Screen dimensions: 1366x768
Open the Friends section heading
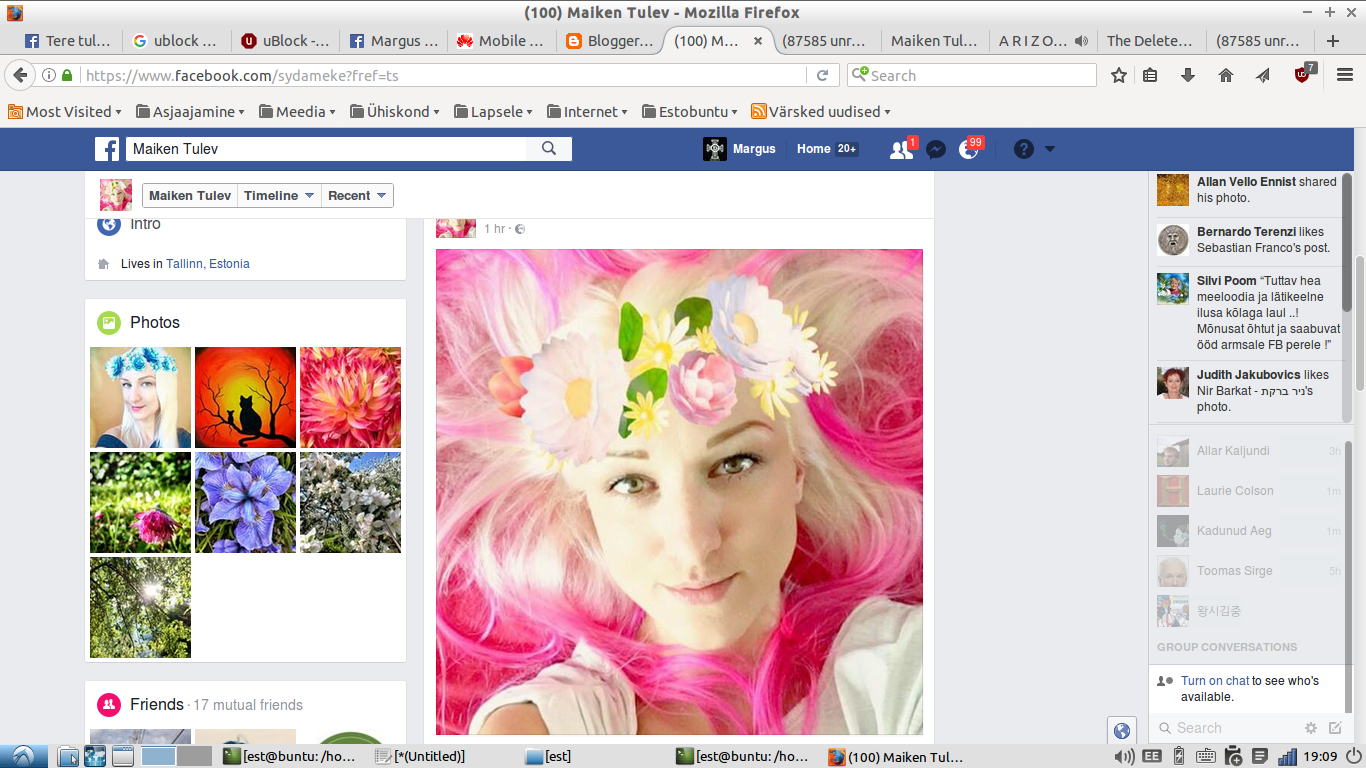pyautogui.click(x=157, y=705)
